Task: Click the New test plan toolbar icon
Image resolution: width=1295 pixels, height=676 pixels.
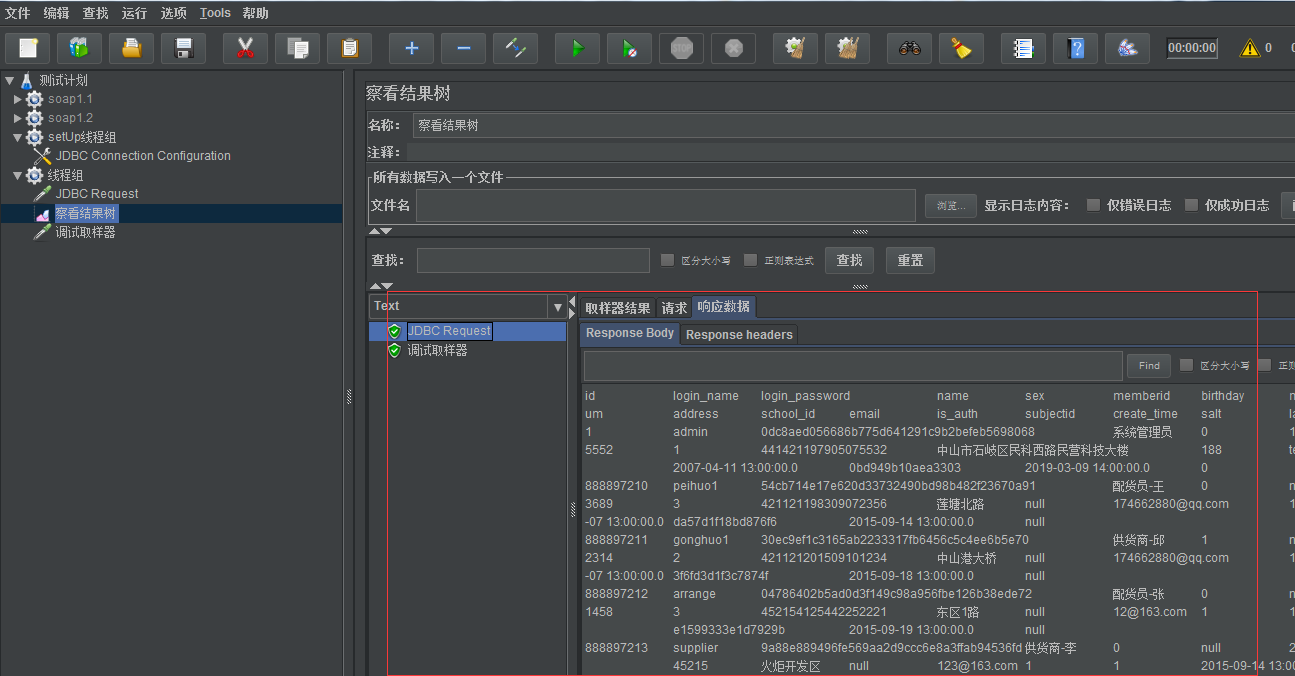Action: coord(28,48)
